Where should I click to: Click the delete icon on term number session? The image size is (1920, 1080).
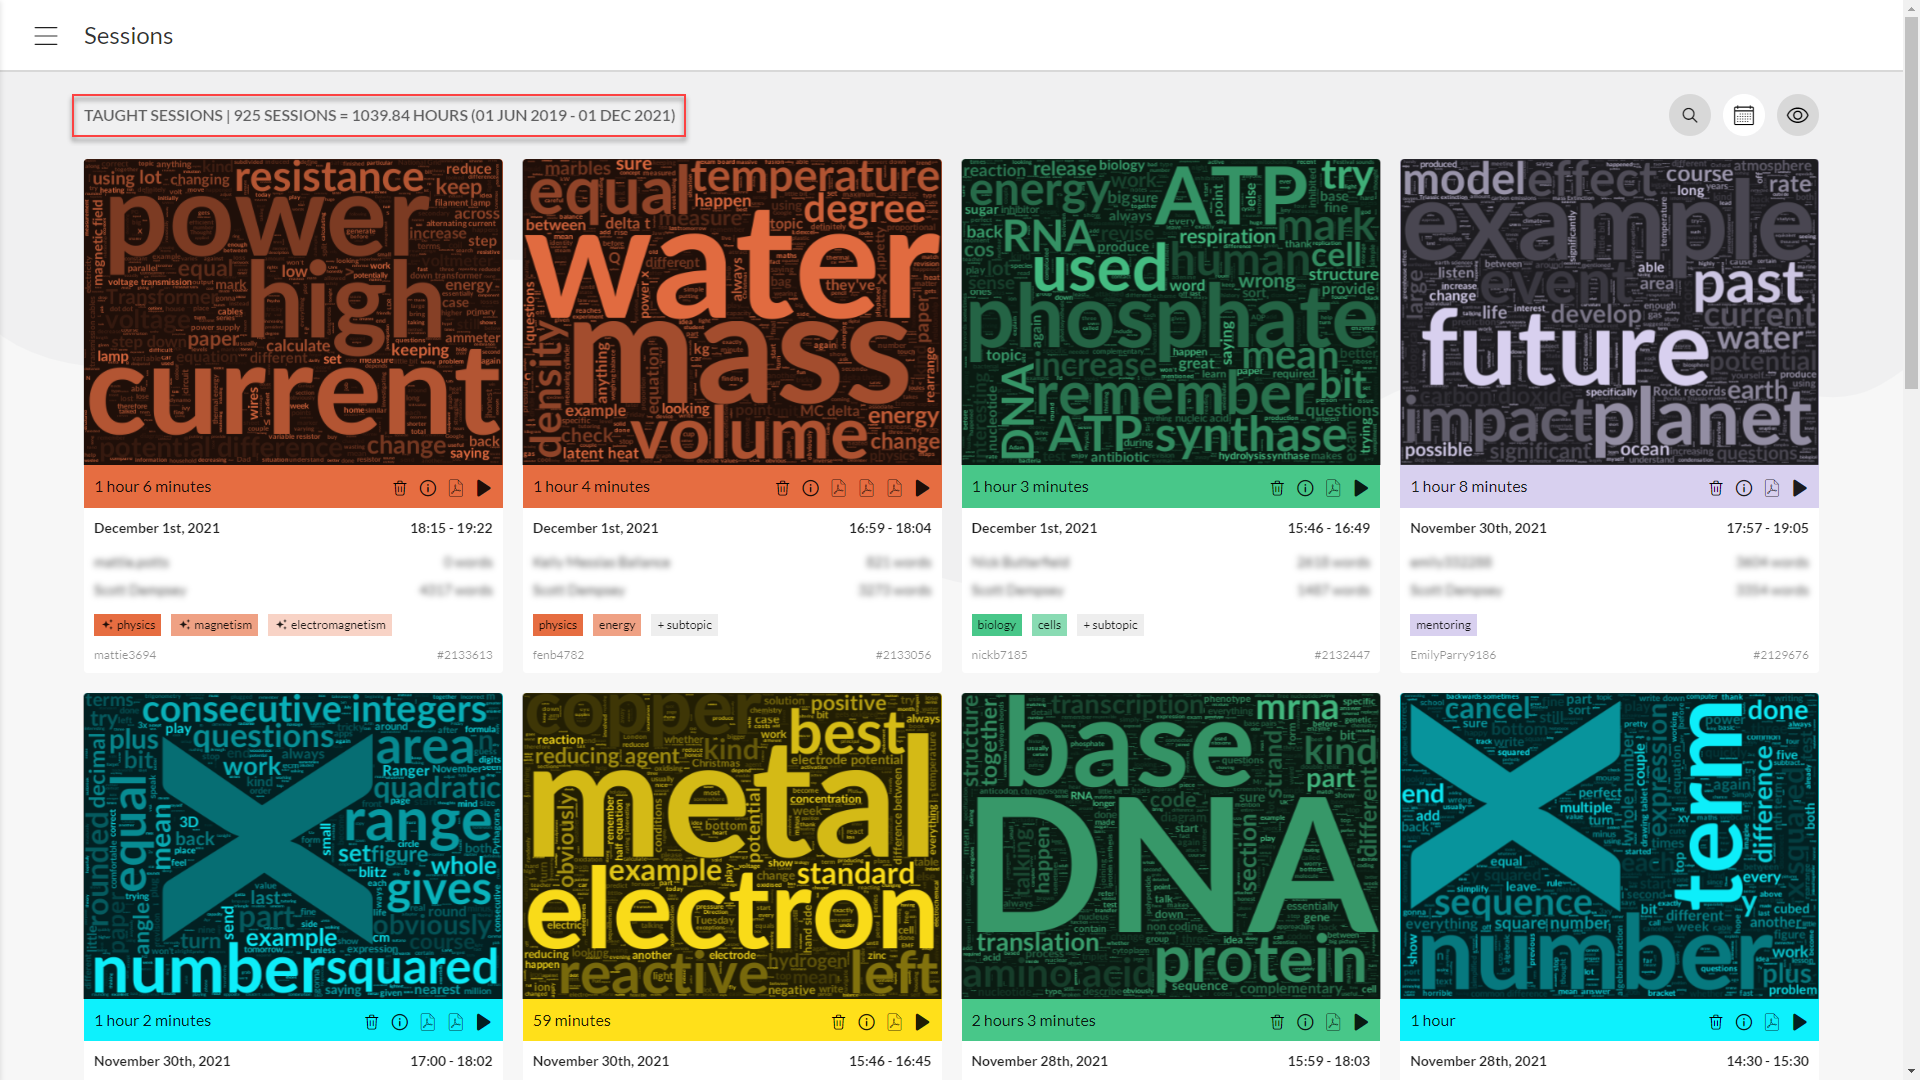(1716, 1021)
